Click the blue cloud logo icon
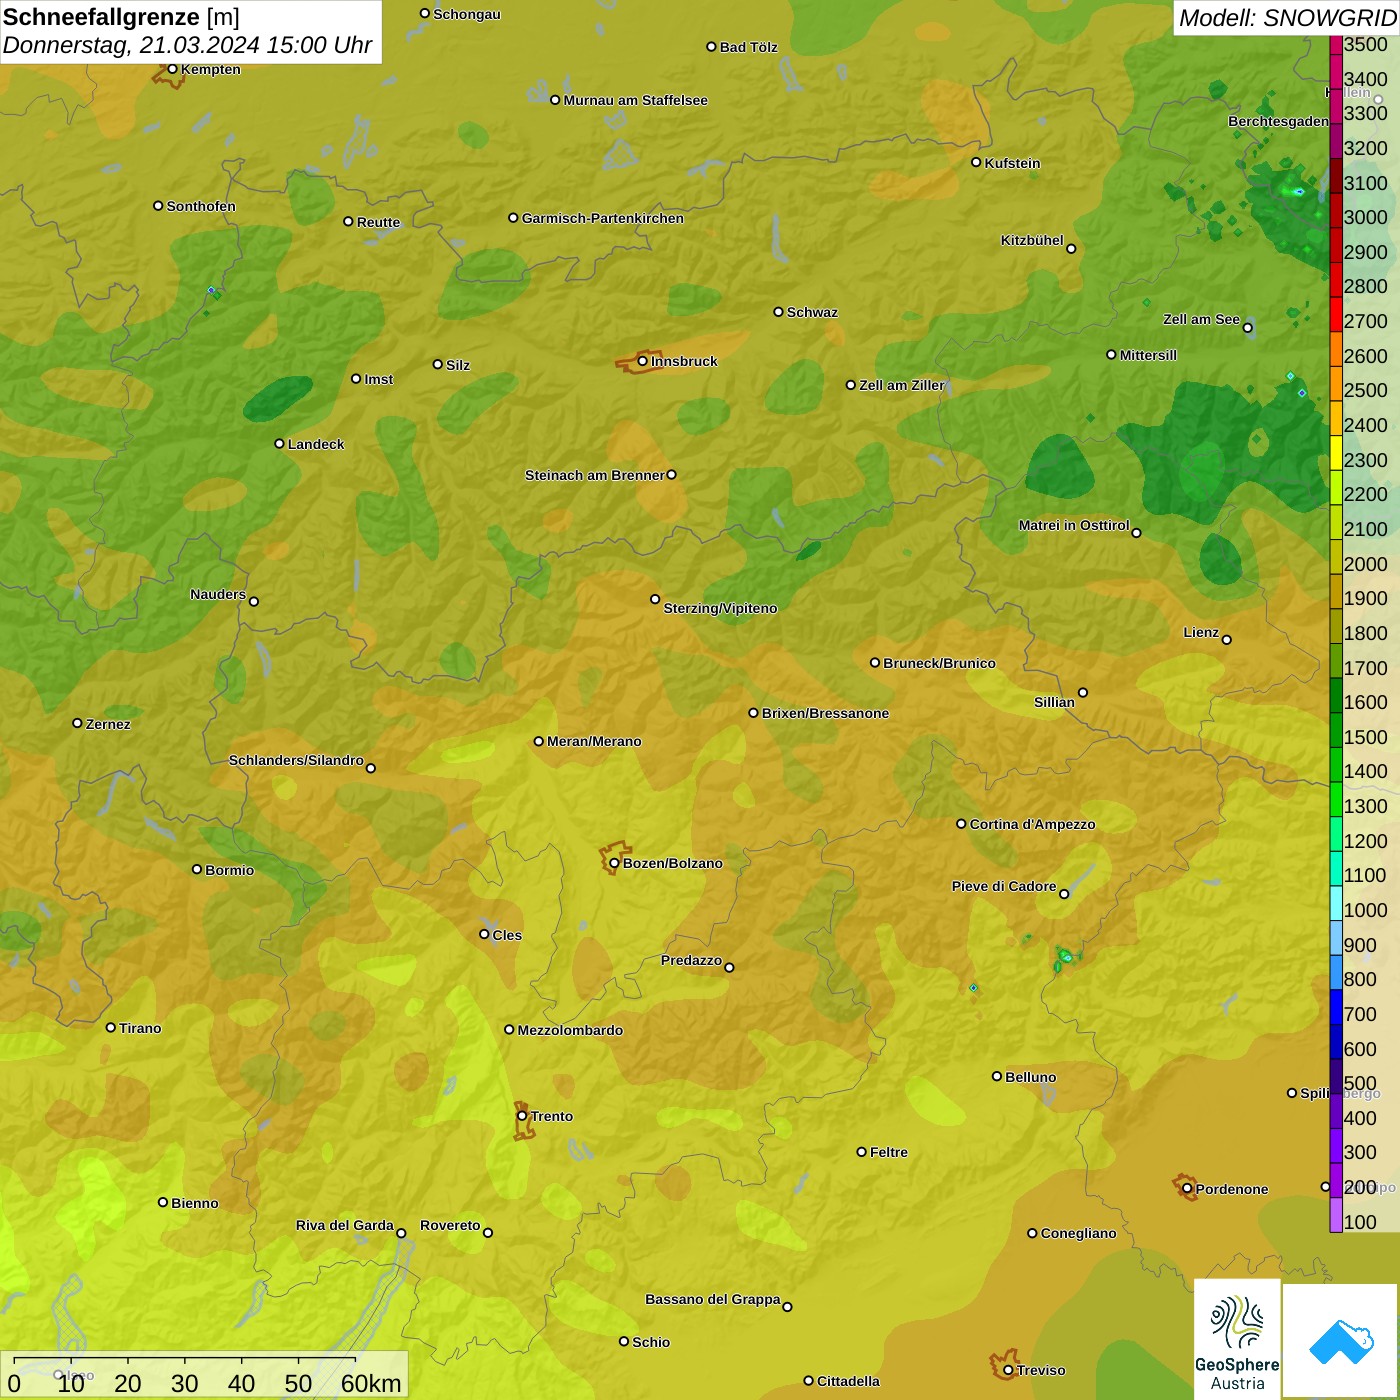Image resolution: width=1400 pixels, height=1400 pixels. pyautogui.click(x=1341, y=1341)
